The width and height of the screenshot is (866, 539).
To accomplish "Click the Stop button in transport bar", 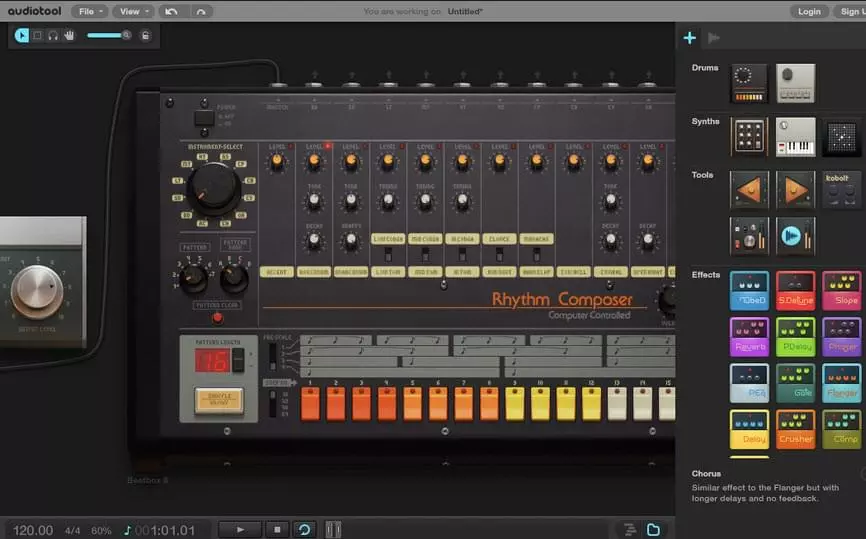I will [277, 530].
